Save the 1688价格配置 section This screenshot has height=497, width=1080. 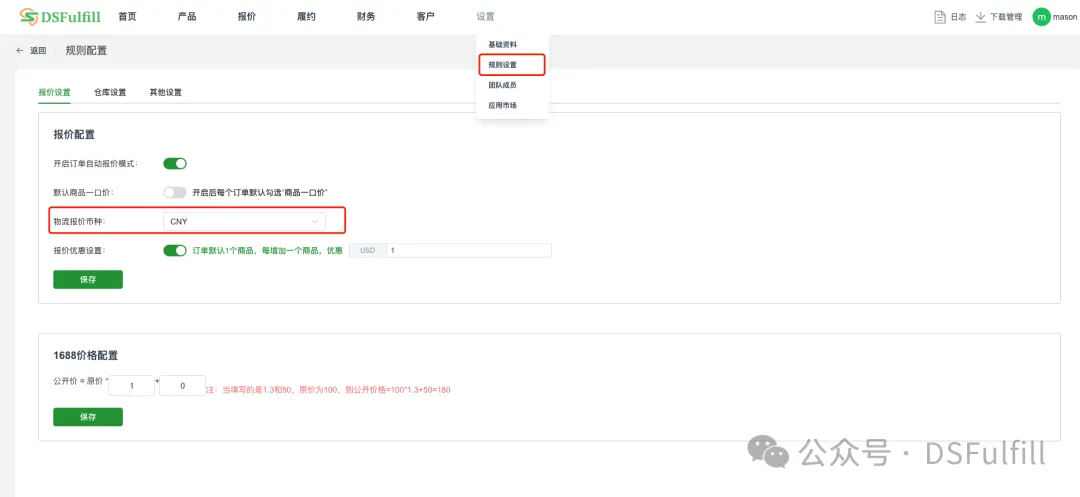pyautogui.click(x=88, y=417)
